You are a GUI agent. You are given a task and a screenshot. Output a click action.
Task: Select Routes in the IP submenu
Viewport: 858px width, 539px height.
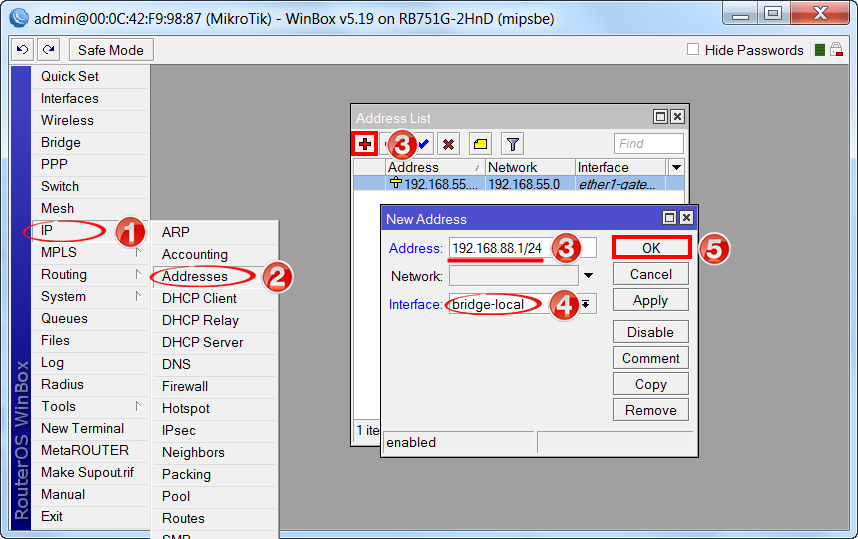point(214,518)
